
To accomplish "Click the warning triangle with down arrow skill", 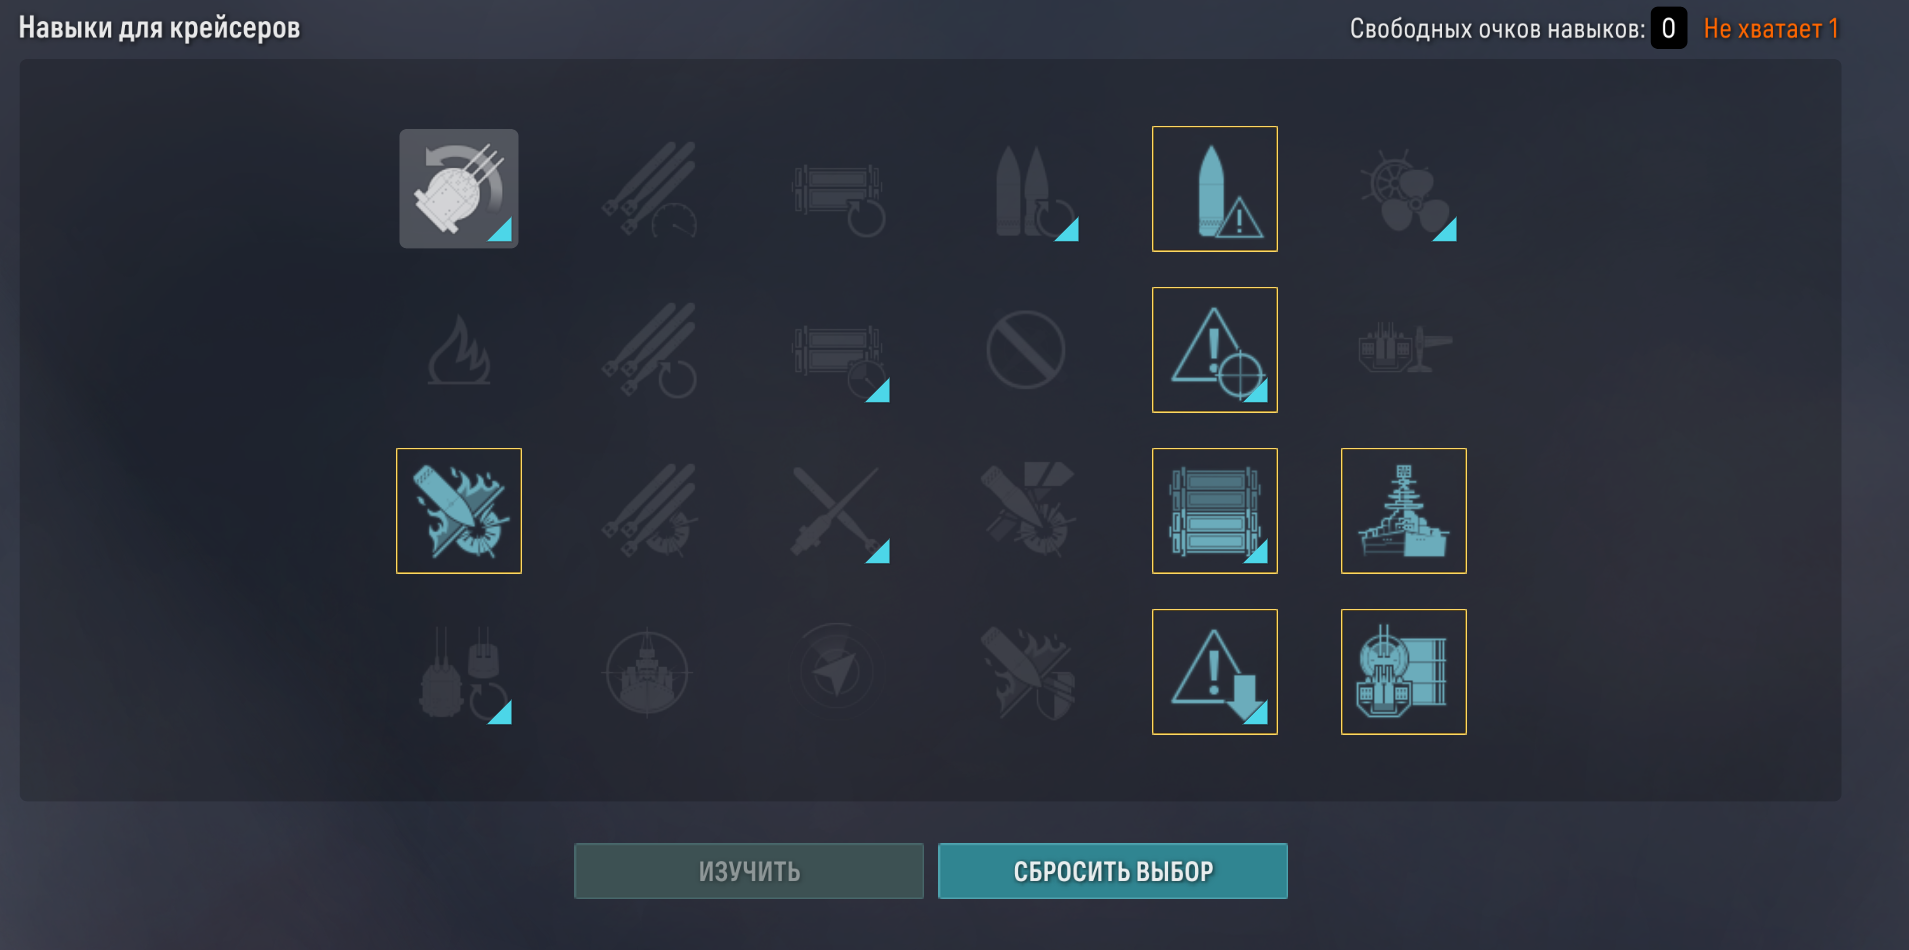I will [1215, 672].
